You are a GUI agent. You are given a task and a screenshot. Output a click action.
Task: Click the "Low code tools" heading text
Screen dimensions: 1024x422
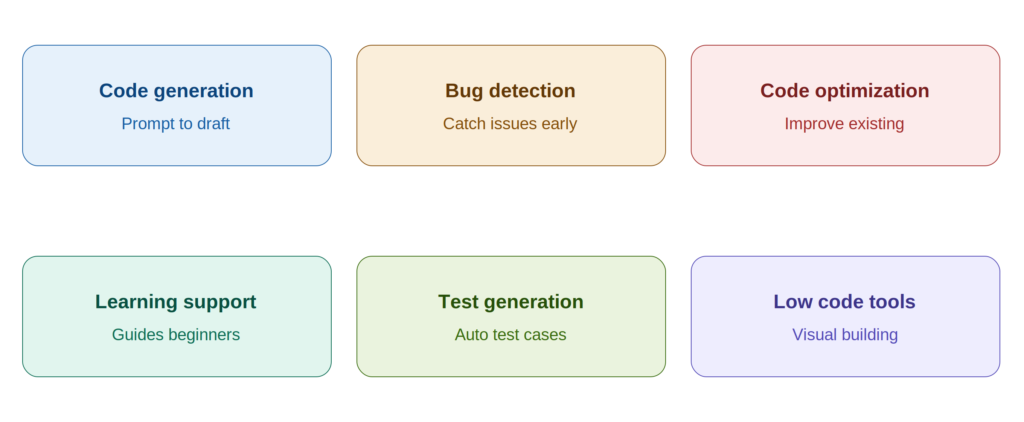click(x=844, y=302)
